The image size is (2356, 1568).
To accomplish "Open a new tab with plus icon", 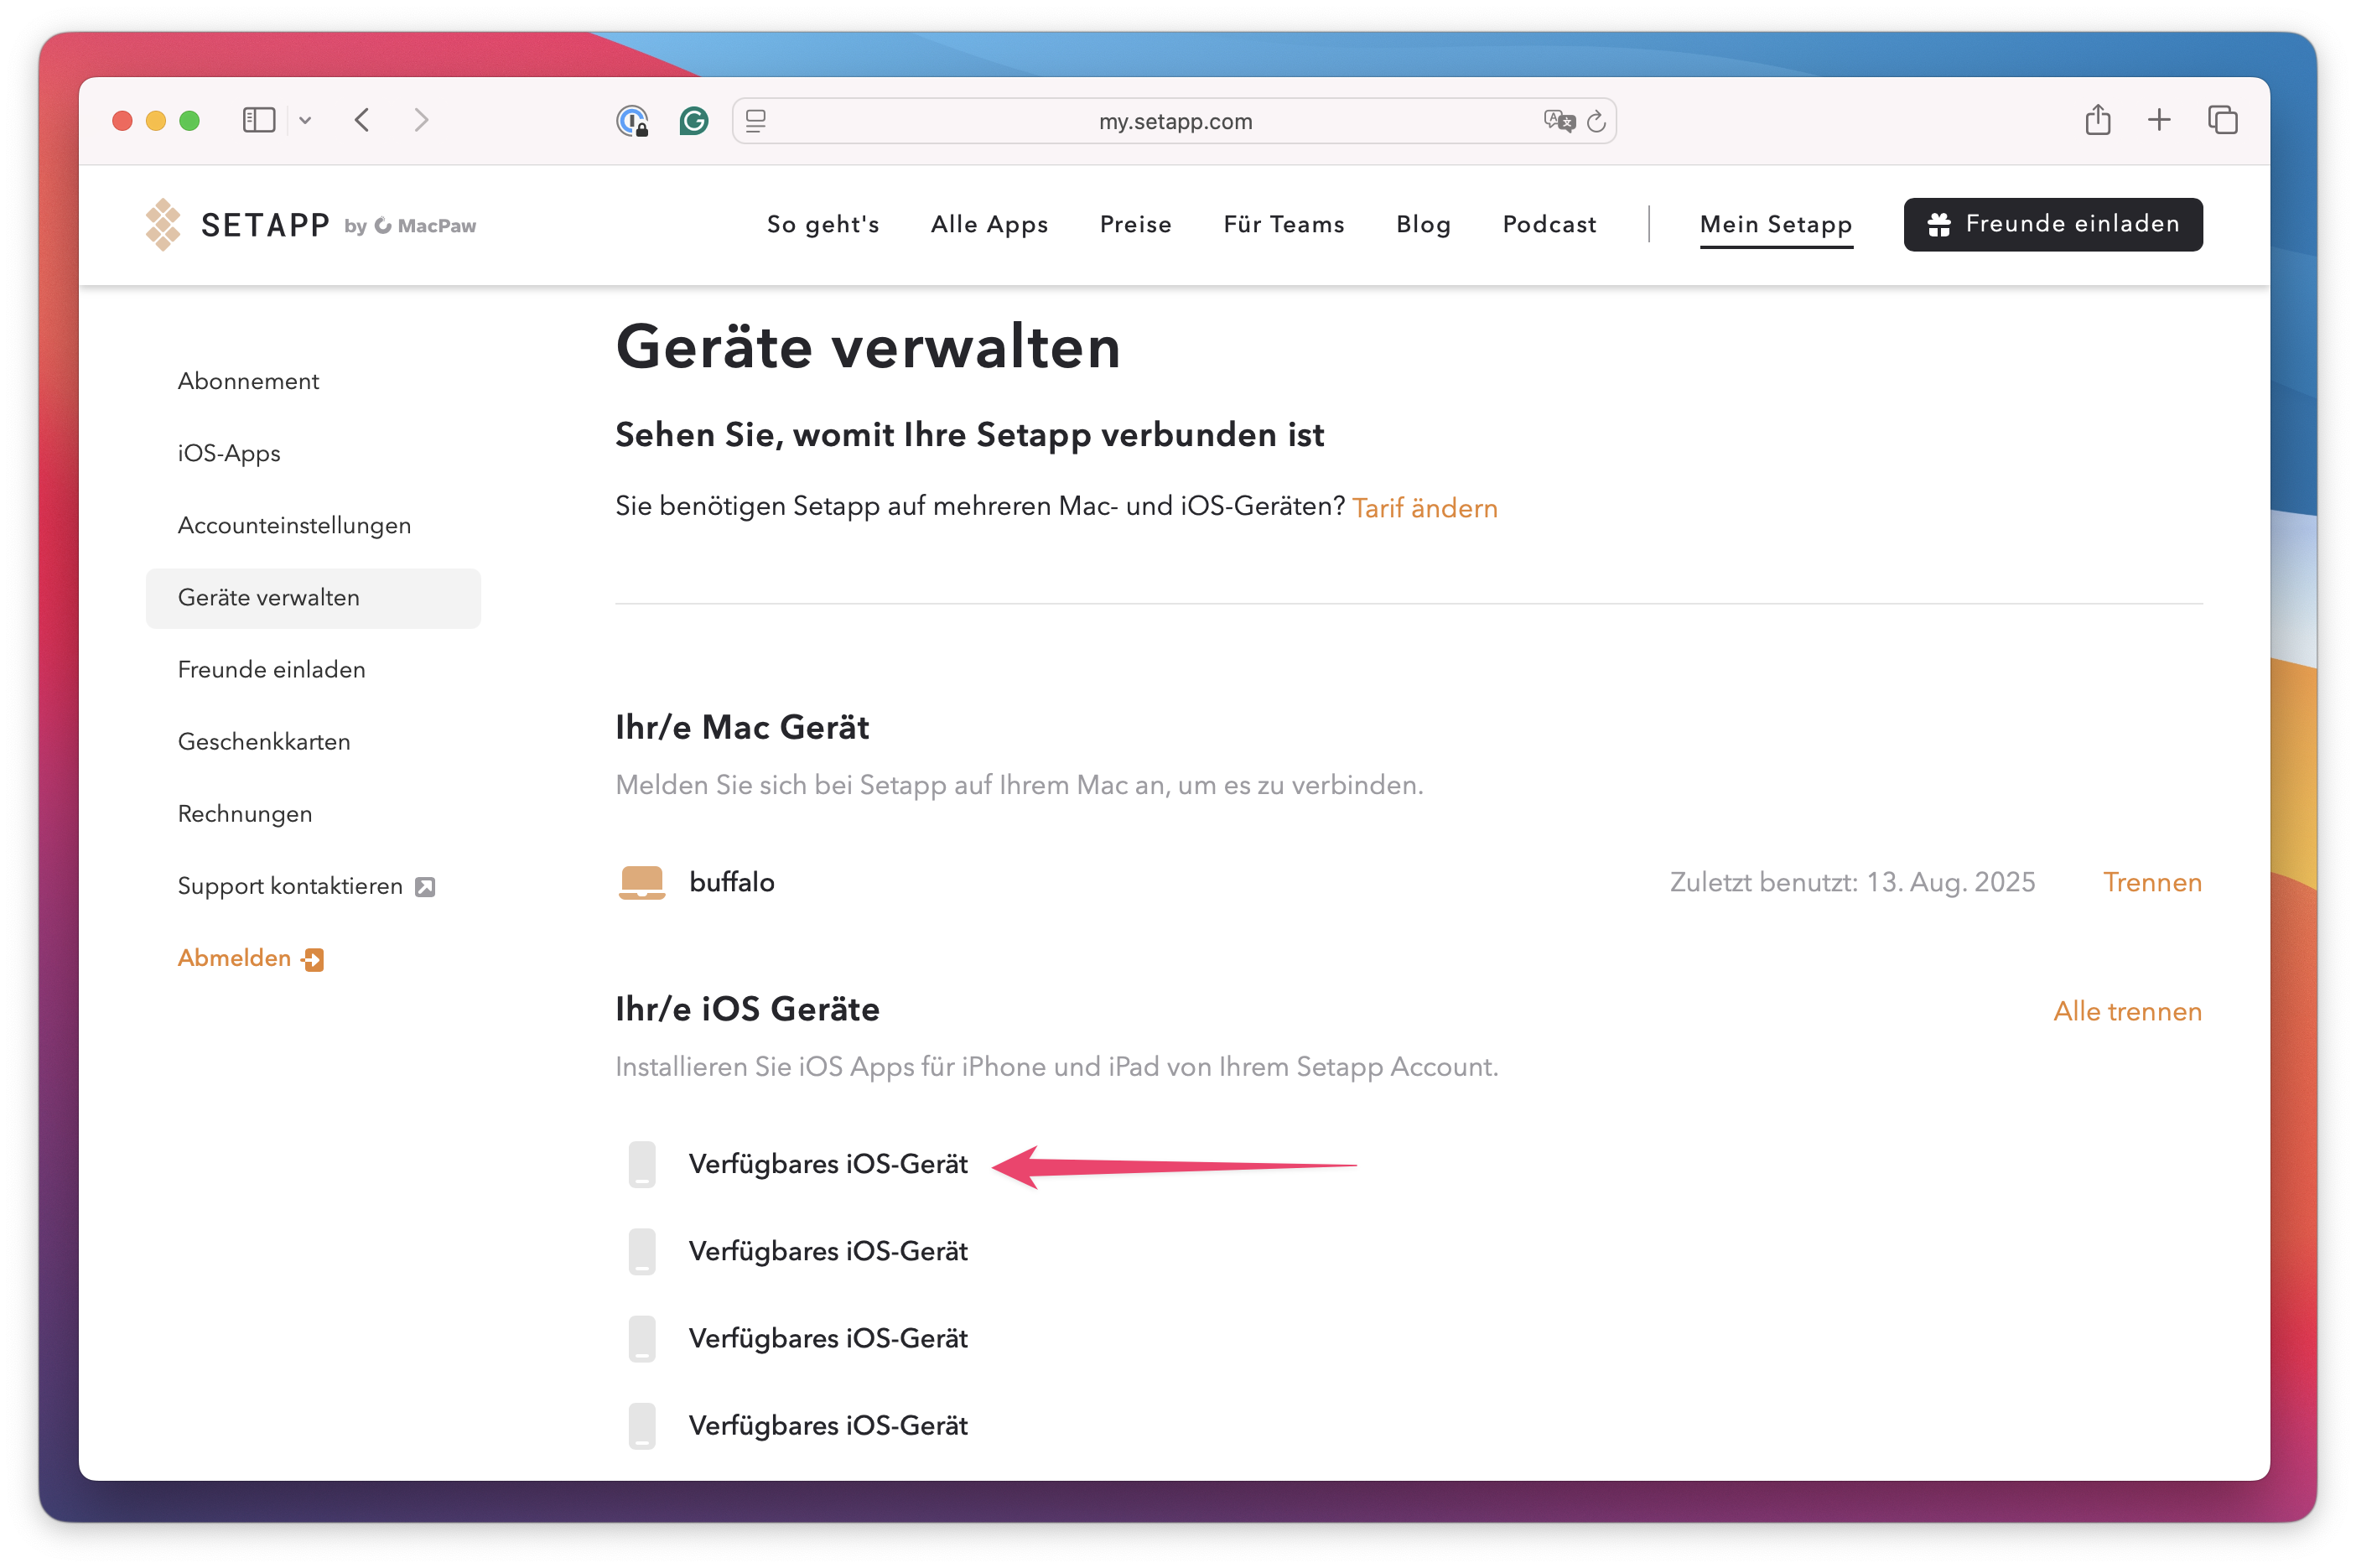I will point(2159,120).
